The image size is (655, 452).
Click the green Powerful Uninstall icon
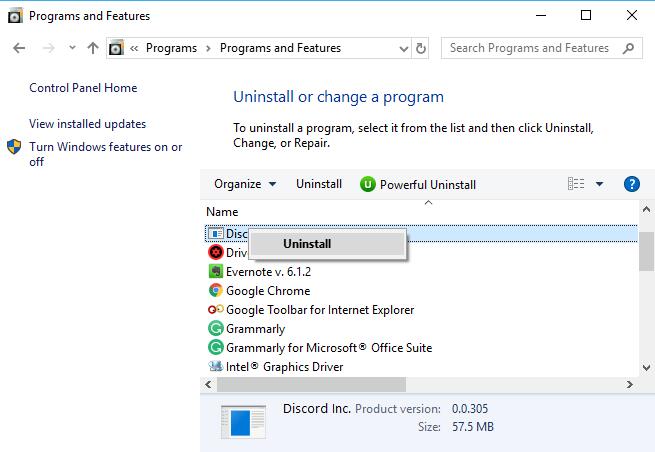(368, 184)
